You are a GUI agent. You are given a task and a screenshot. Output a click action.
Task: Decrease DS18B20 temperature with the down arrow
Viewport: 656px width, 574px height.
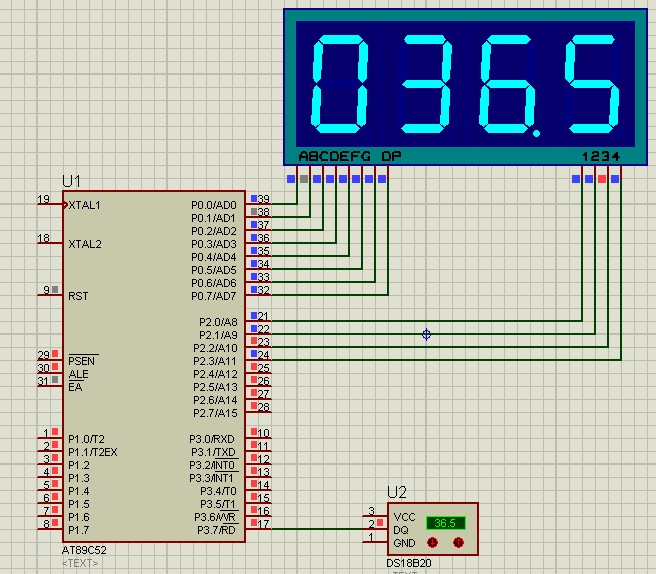pyautogui.click(x=433, y=543)
